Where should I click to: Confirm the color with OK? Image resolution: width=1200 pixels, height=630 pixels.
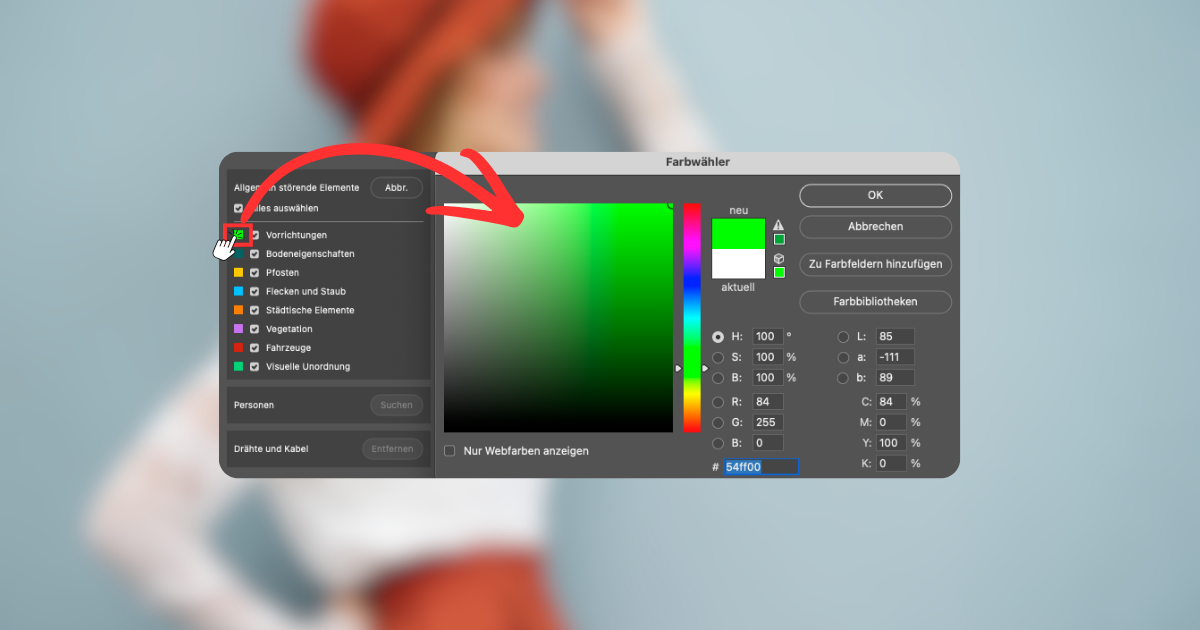coord(875,195)
